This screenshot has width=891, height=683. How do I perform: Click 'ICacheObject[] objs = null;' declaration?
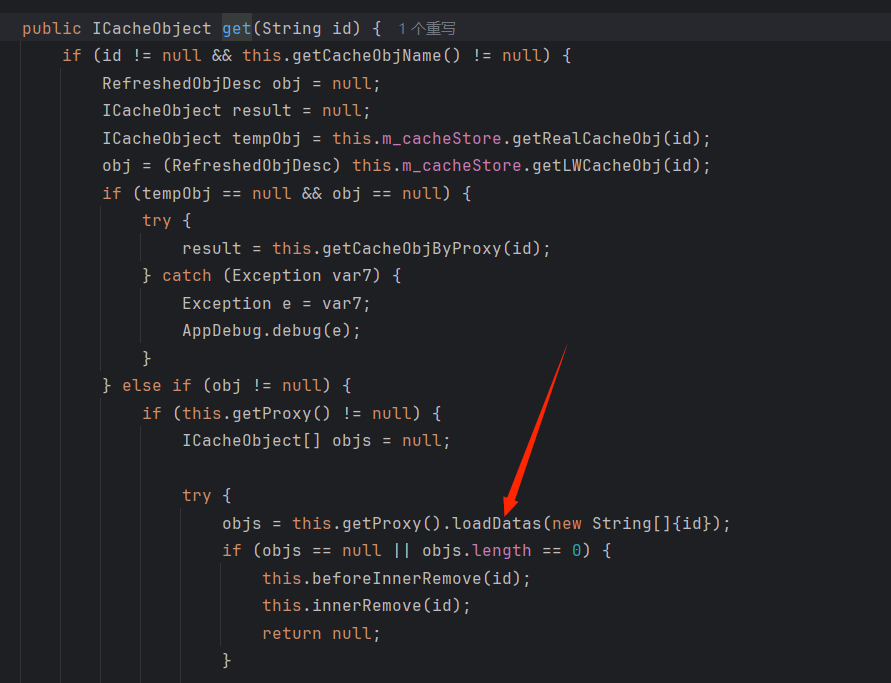(316, 441)
